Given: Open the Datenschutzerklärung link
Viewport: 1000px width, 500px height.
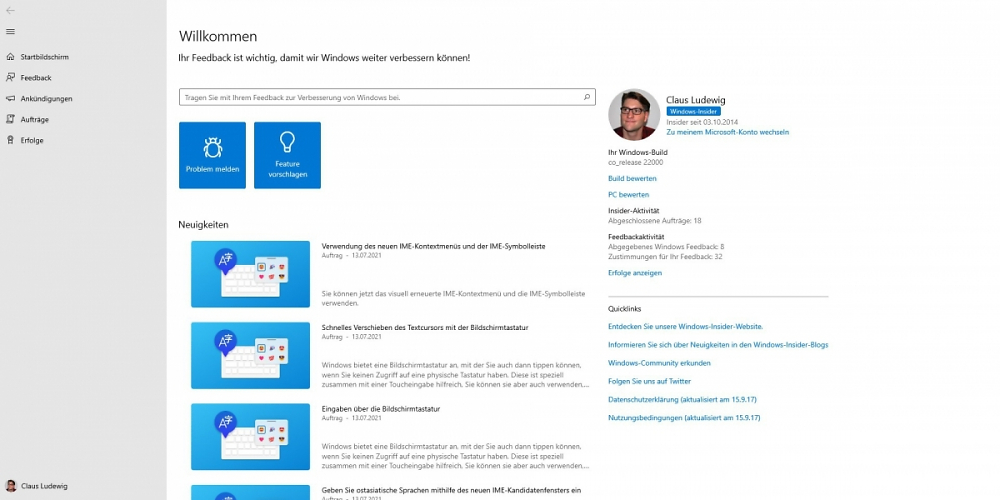Looking at the screenshot, I should [682, 399].
